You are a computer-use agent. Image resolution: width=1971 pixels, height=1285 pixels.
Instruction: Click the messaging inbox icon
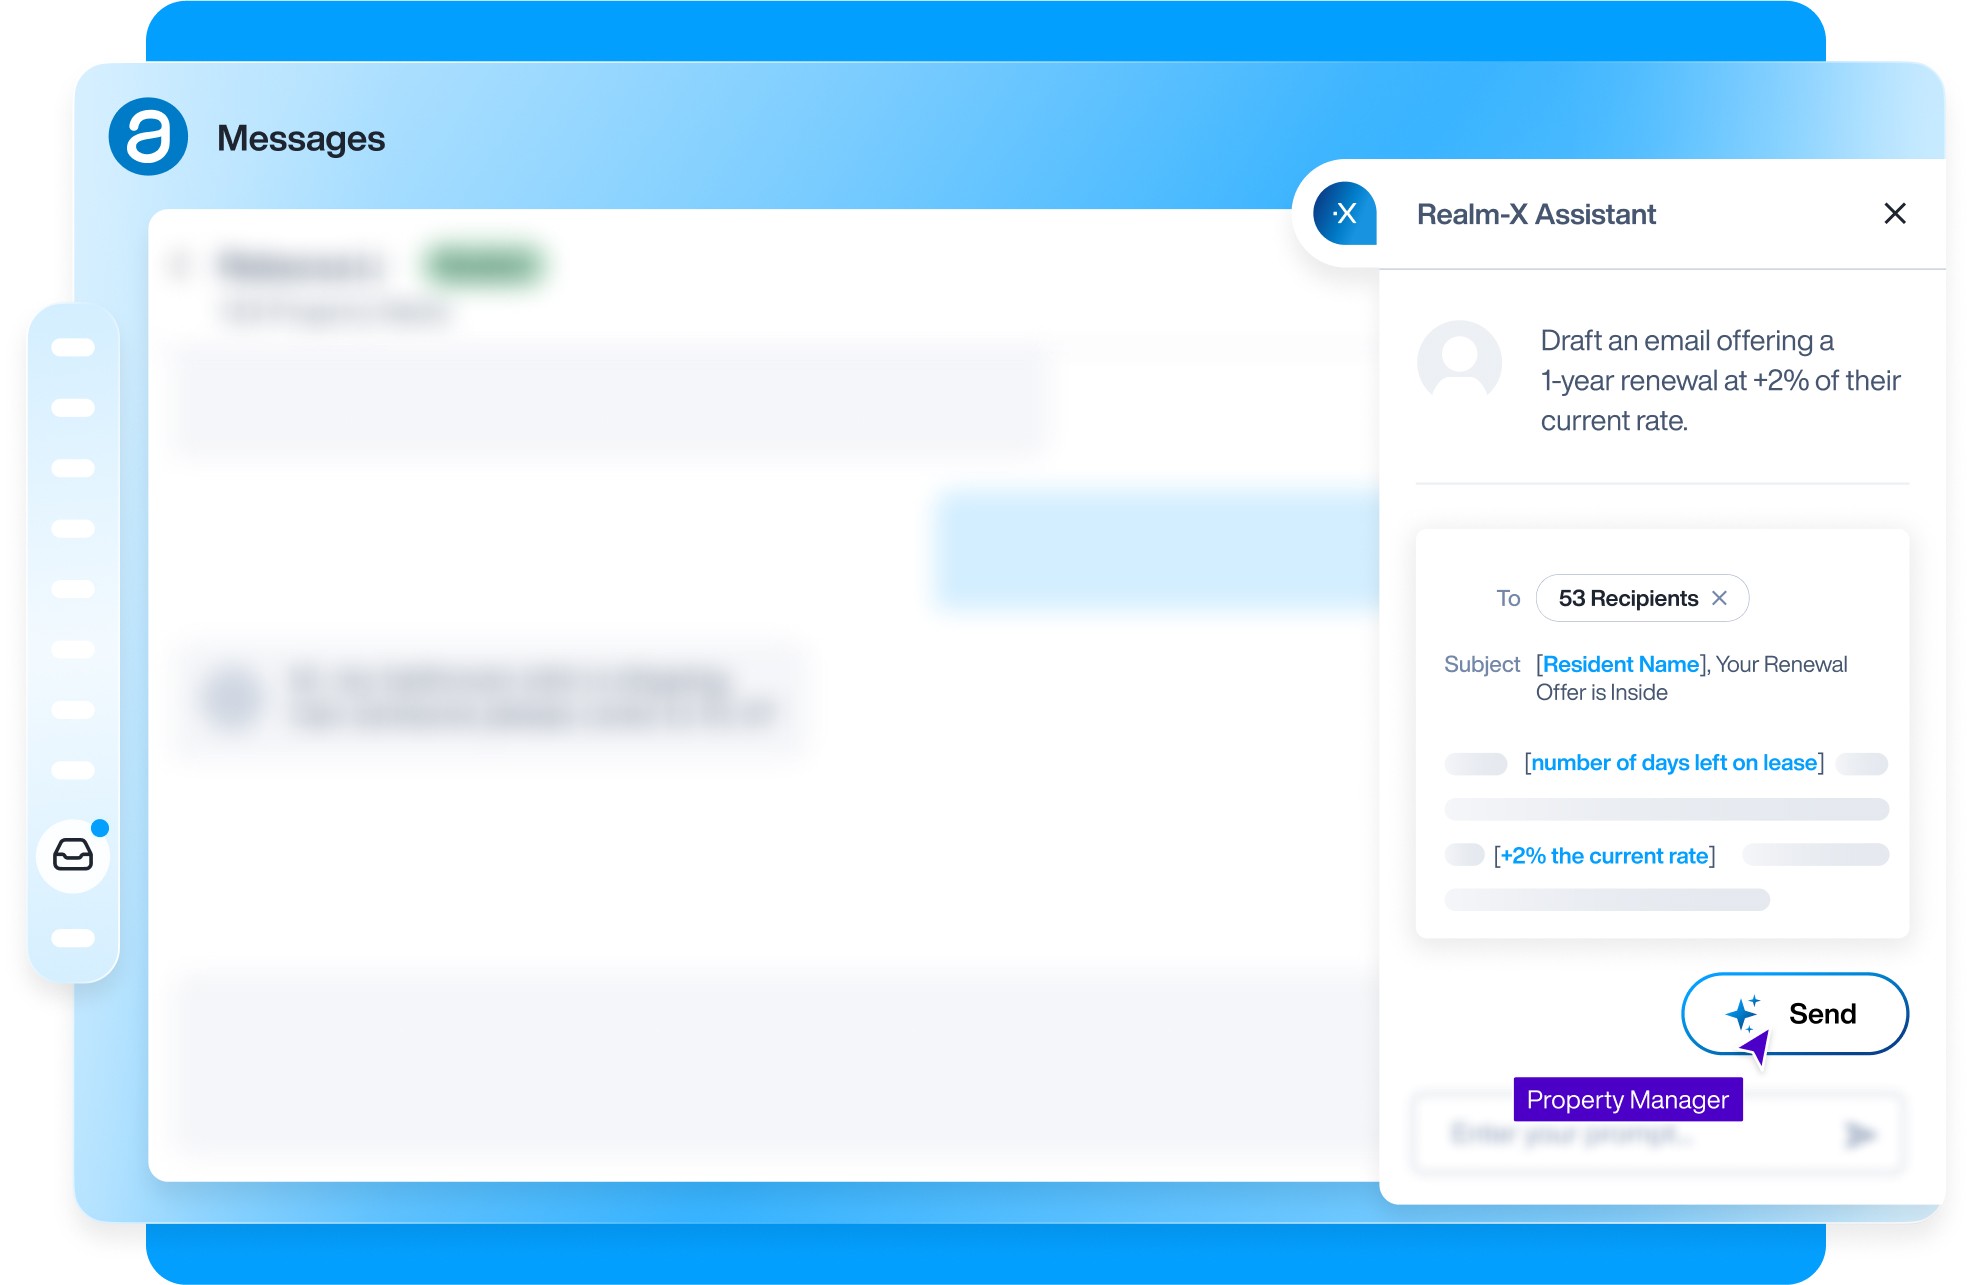tap(75, 854)
